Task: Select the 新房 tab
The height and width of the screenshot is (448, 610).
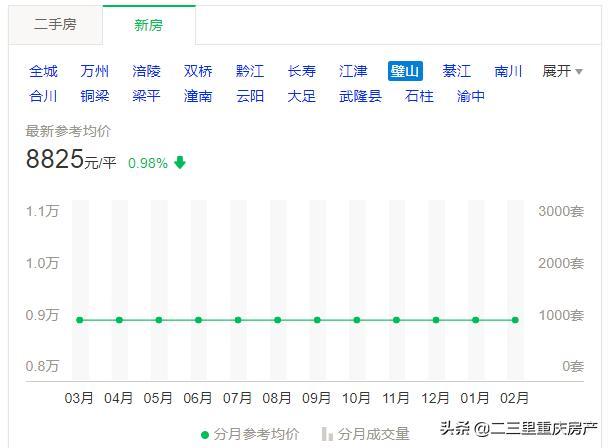Action: [x=149, y=24]
